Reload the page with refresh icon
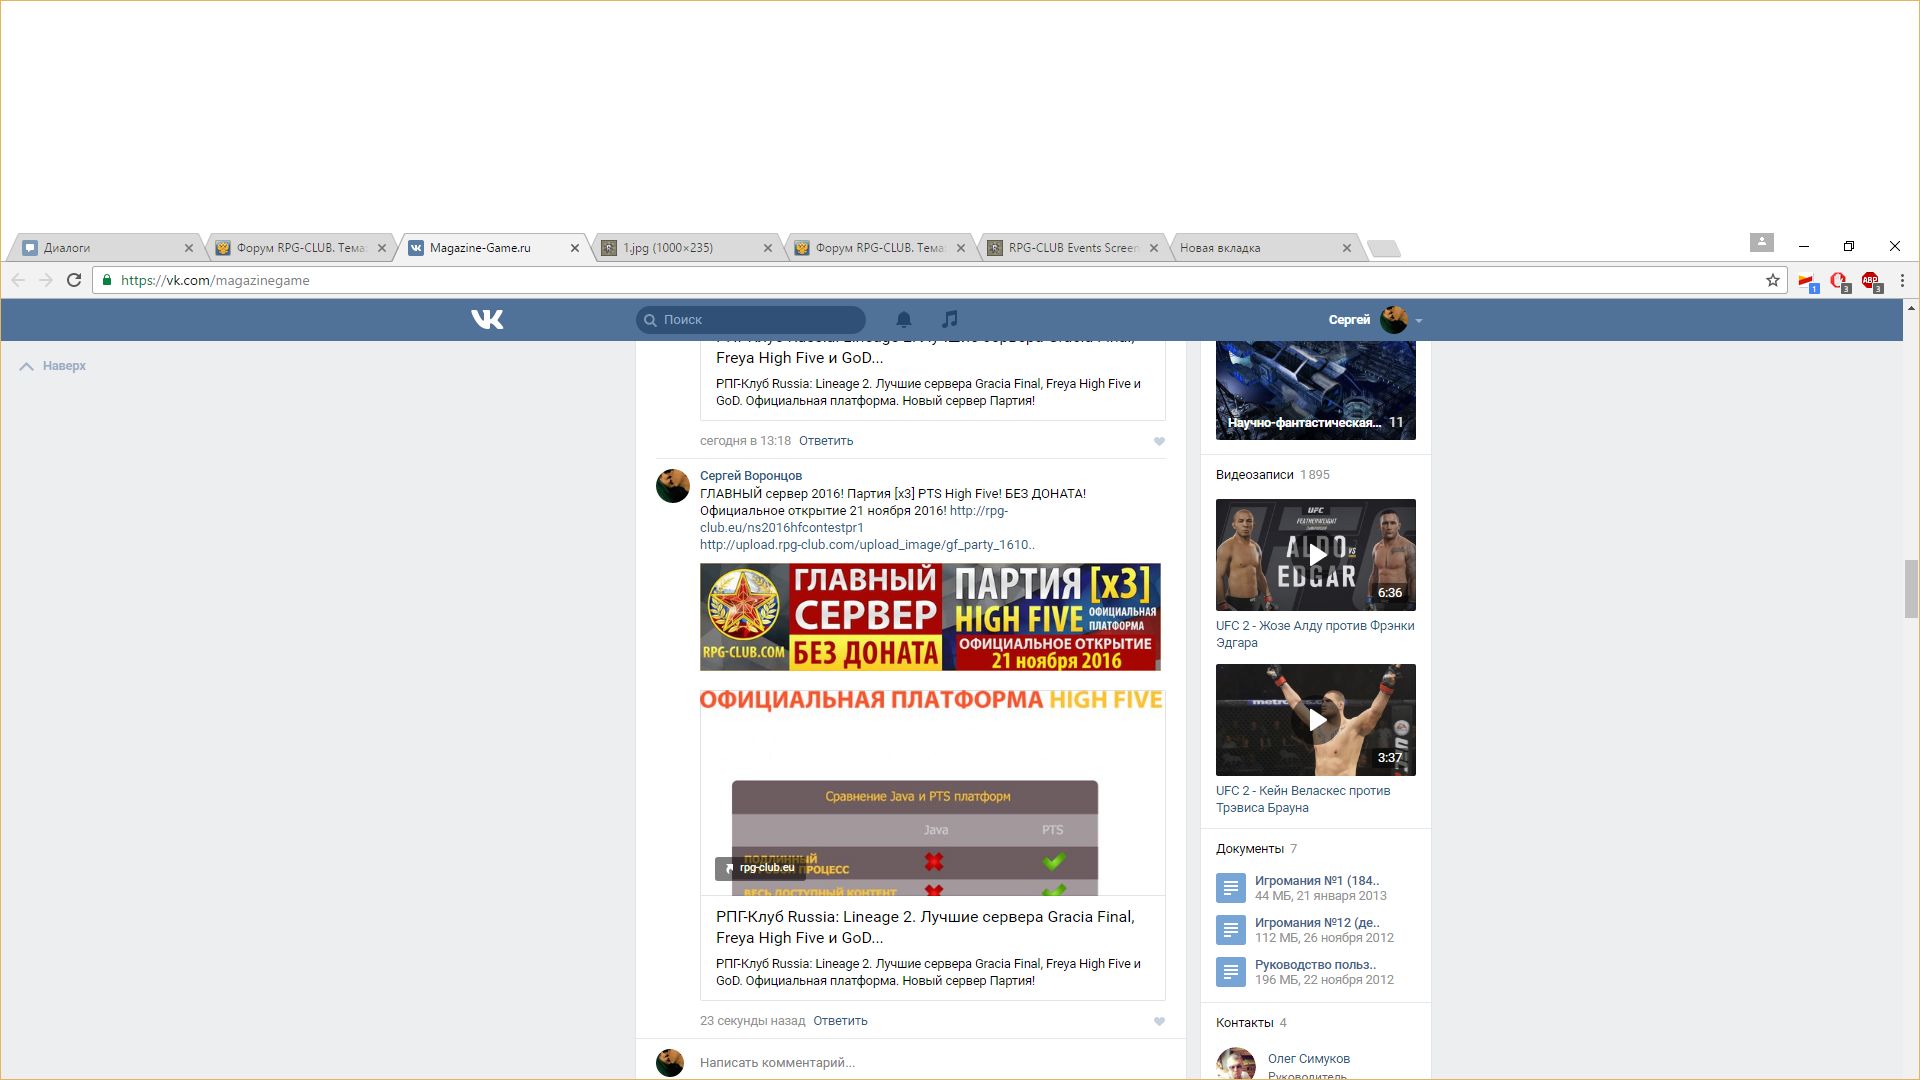This screenshot has width=1920, height=1080. pos(74,280)
